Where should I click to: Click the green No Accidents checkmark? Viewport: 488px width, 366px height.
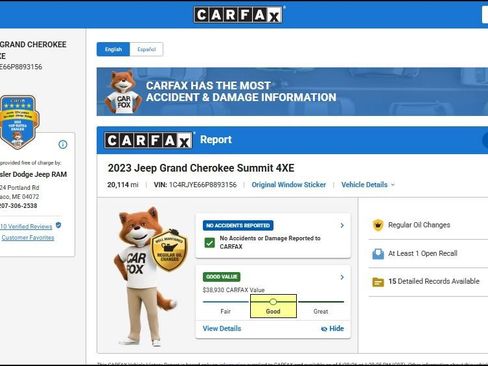tap(210, 243)
